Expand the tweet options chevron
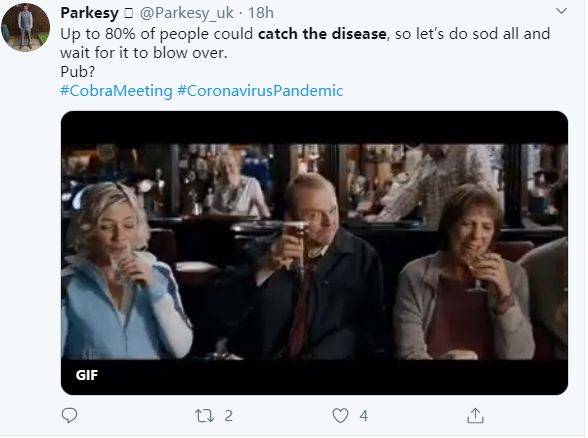The width and height of the screenshot is (588, 438). (x=561, y=11)
